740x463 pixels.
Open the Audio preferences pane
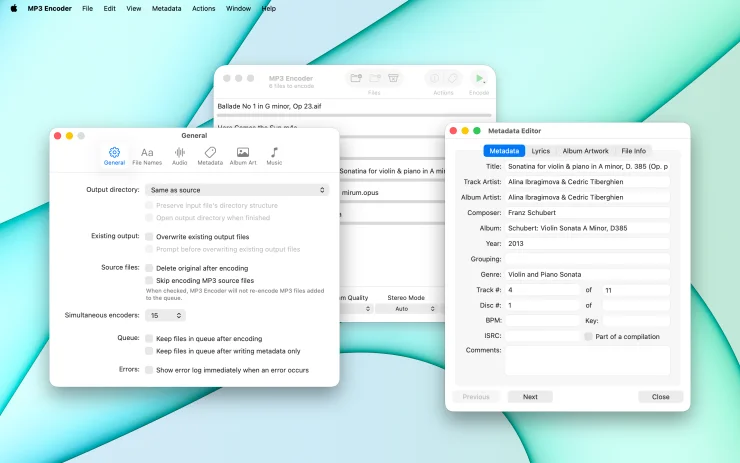click(179, 156)
